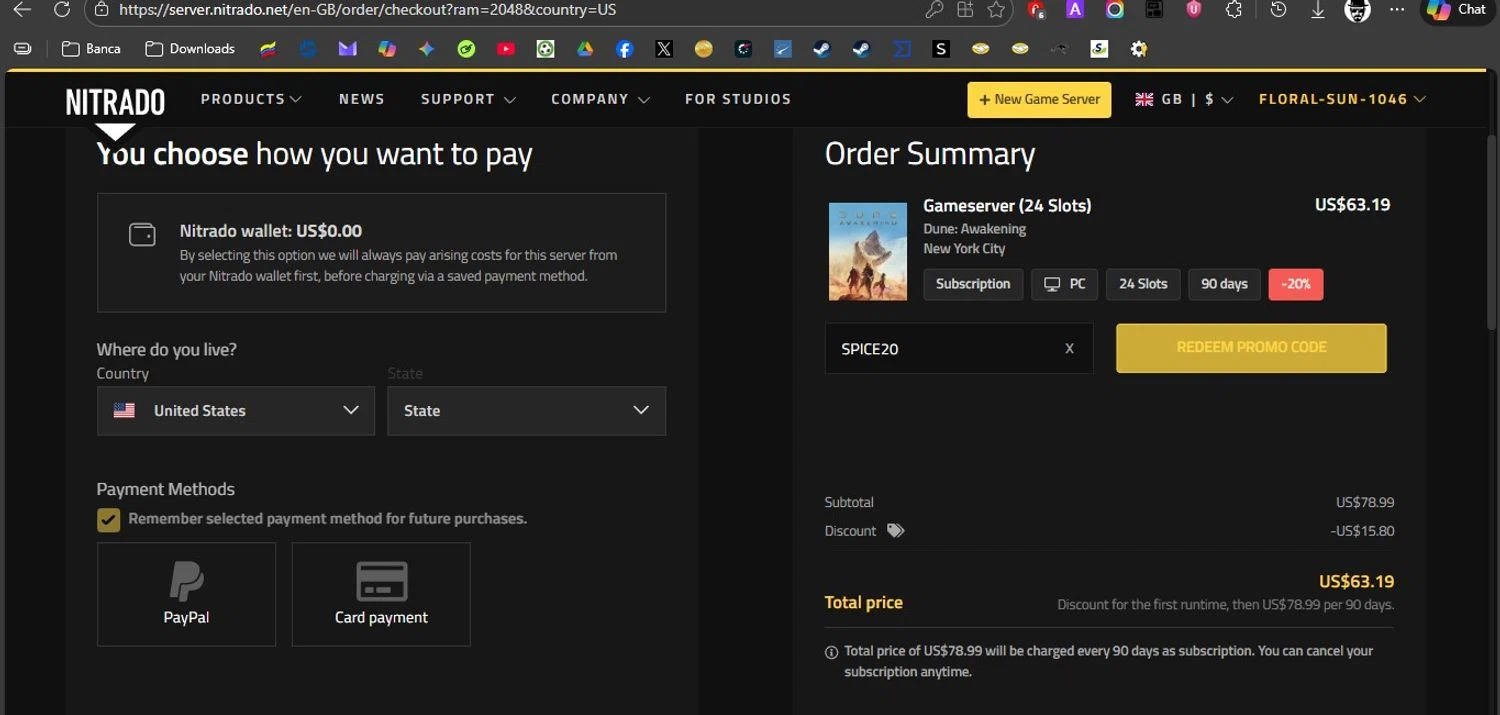Click the Gameserver (24 Slots) title
Screen dimensions: 1500x715
[1007, 205]
